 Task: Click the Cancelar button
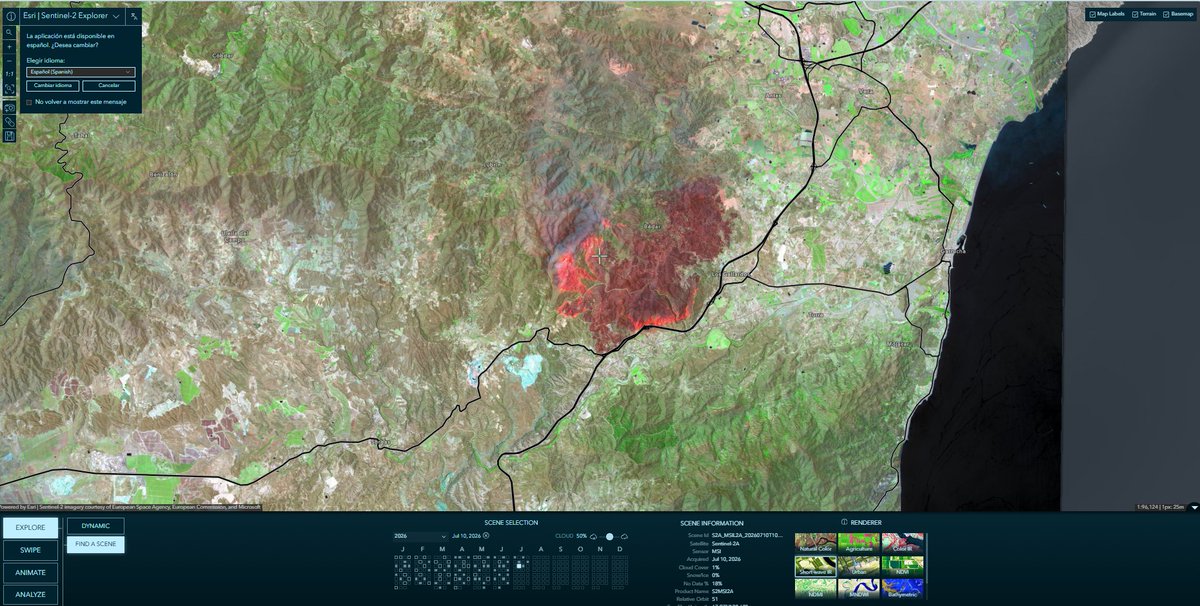(x=109, y=86)
